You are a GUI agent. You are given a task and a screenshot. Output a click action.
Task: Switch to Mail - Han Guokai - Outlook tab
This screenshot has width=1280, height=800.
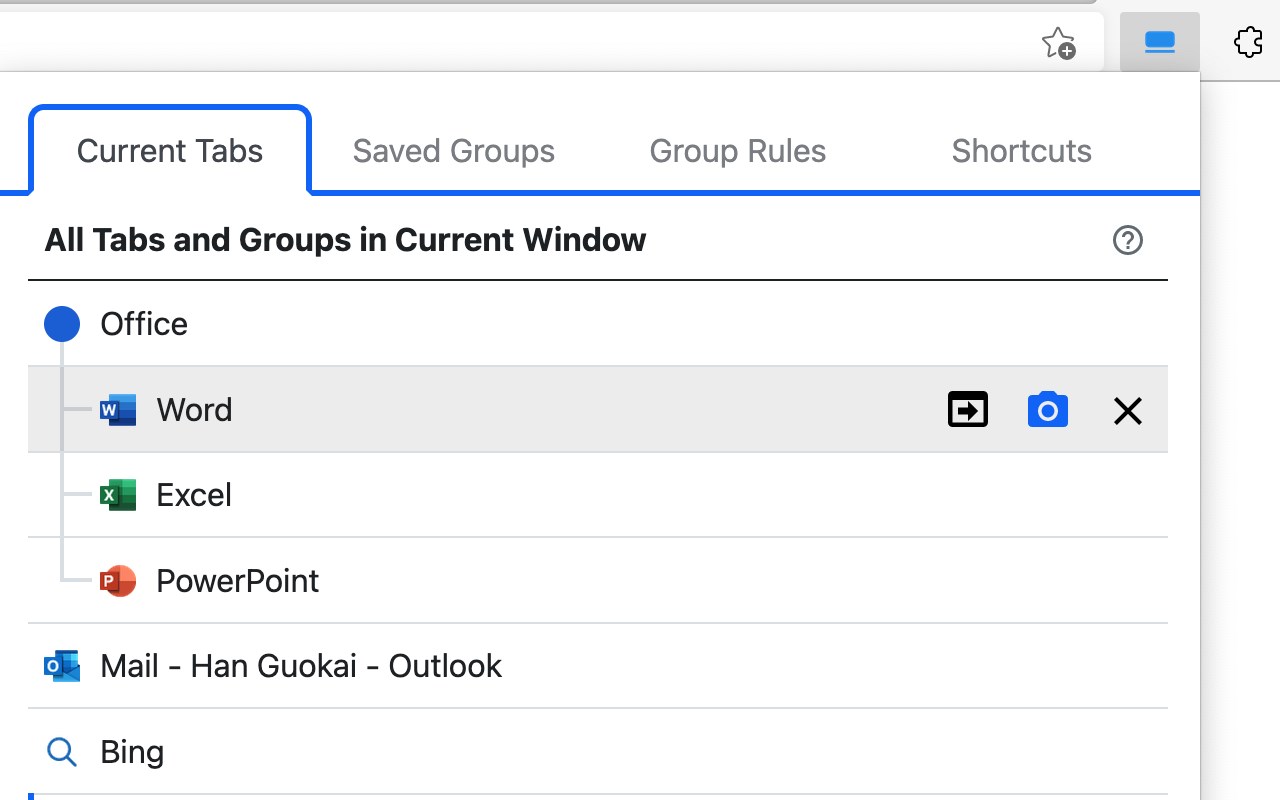click(301, 666)
